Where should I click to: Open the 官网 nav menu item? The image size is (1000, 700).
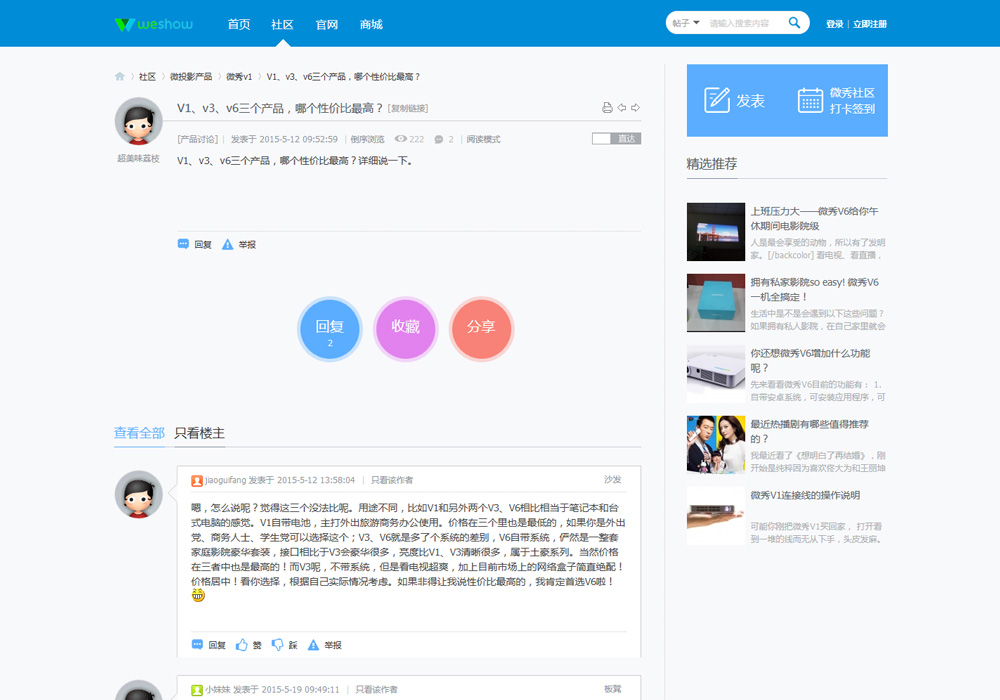(327, 24)
